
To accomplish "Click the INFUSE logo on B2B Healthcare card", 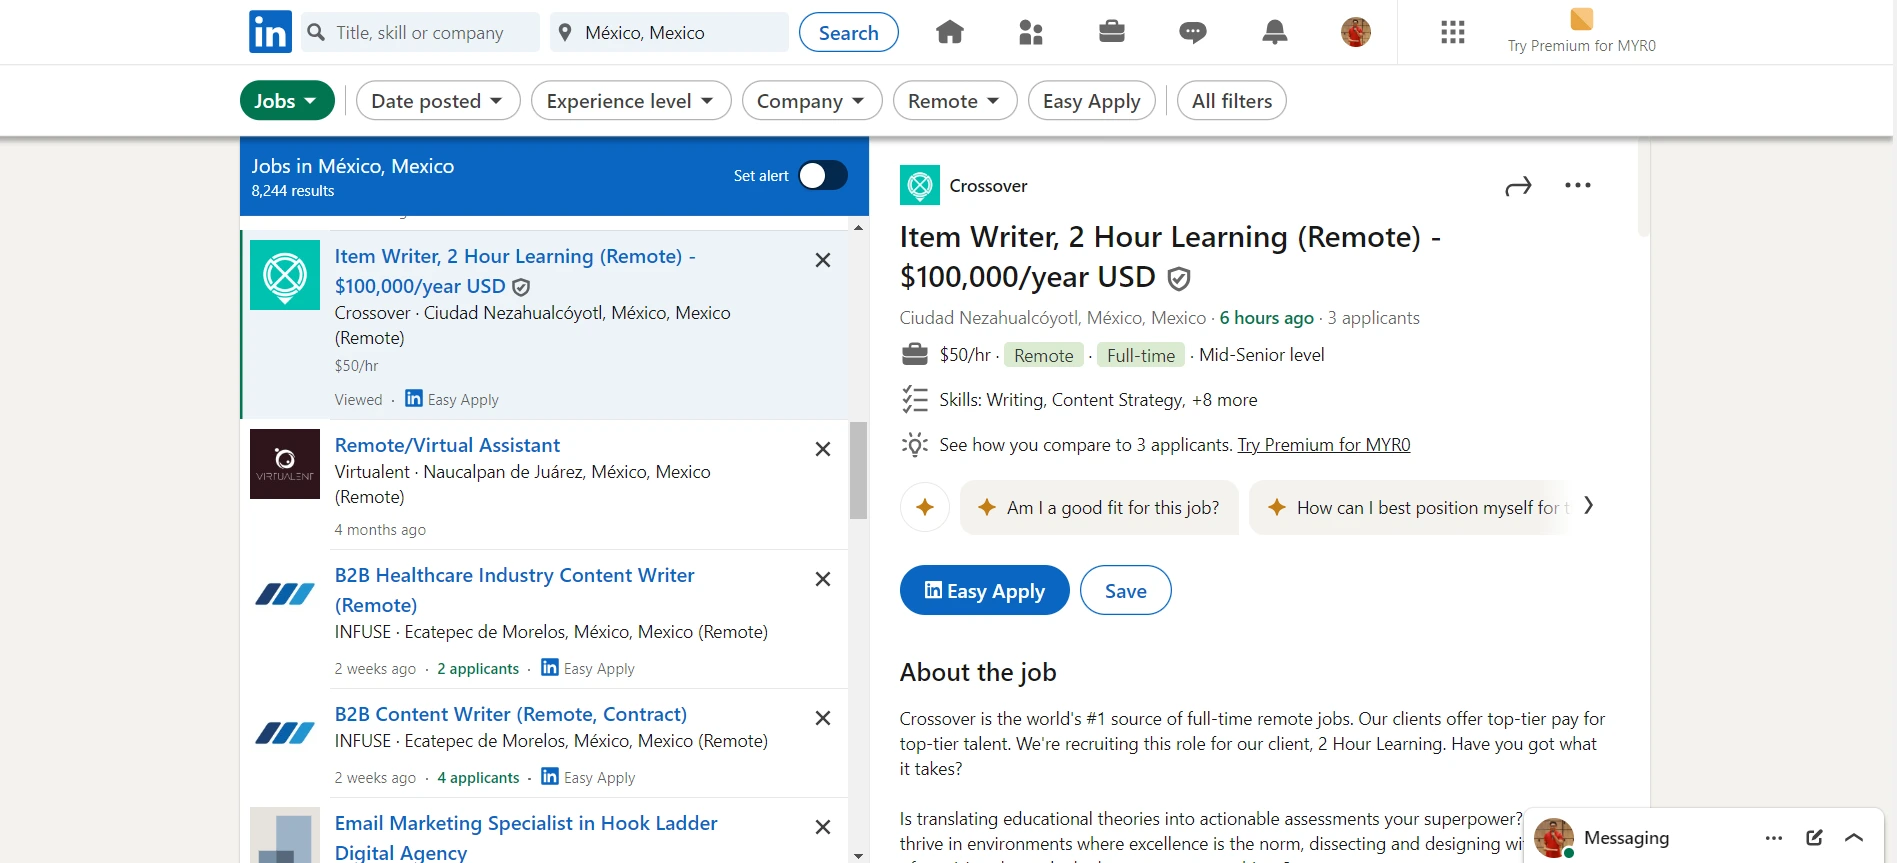I will 285,594.
